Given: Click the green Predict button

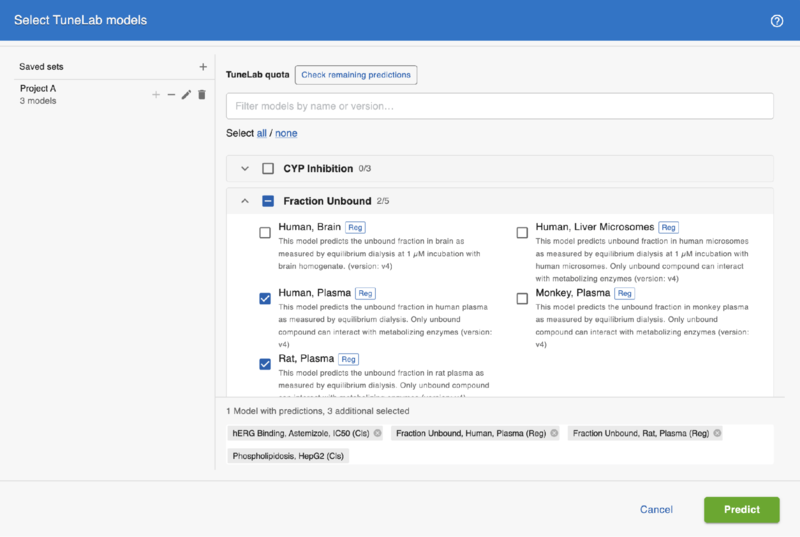Looking at the screenshot, I should pyautogui.click(x=742, y=509).
